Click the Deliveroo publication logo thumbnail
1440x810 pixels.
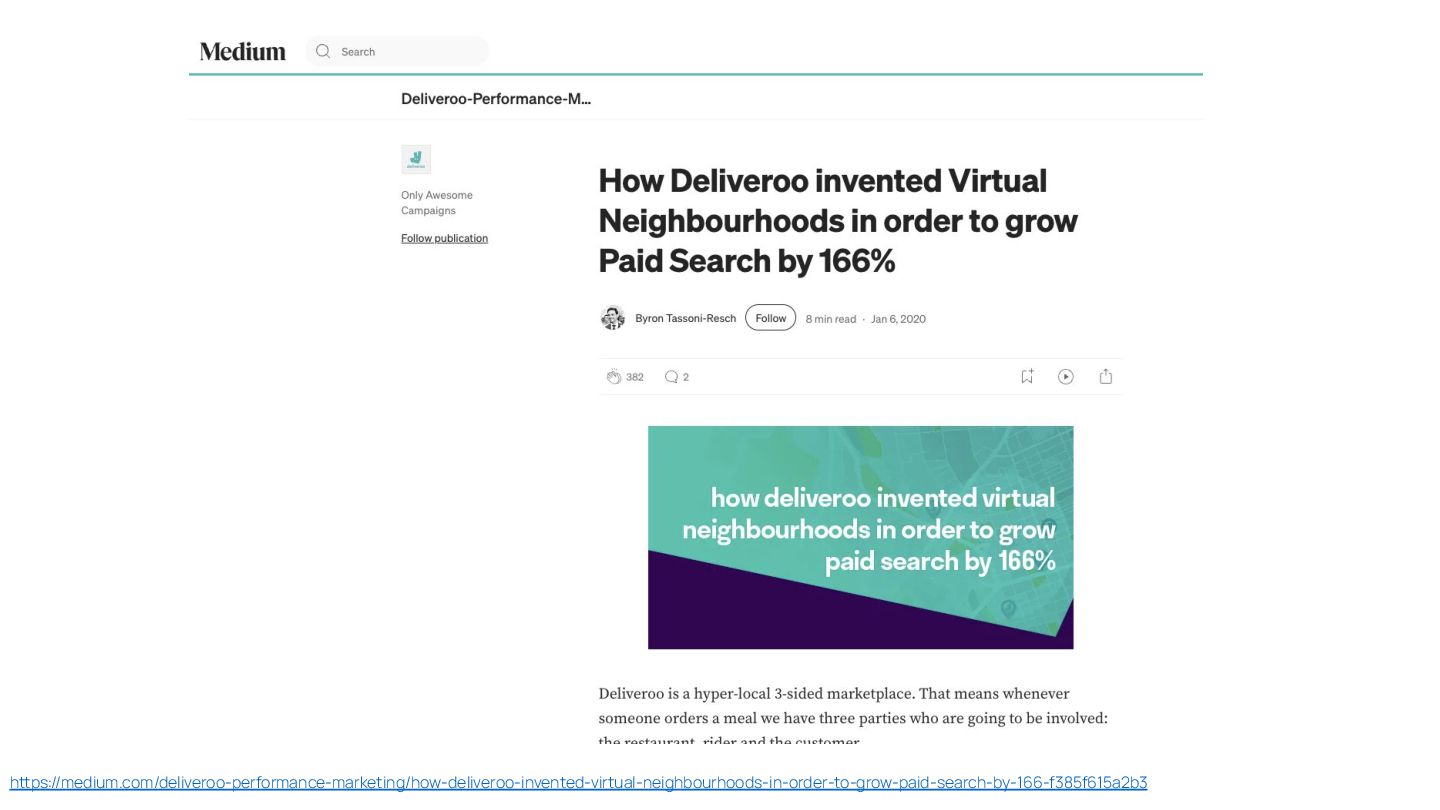click(416, 159)
